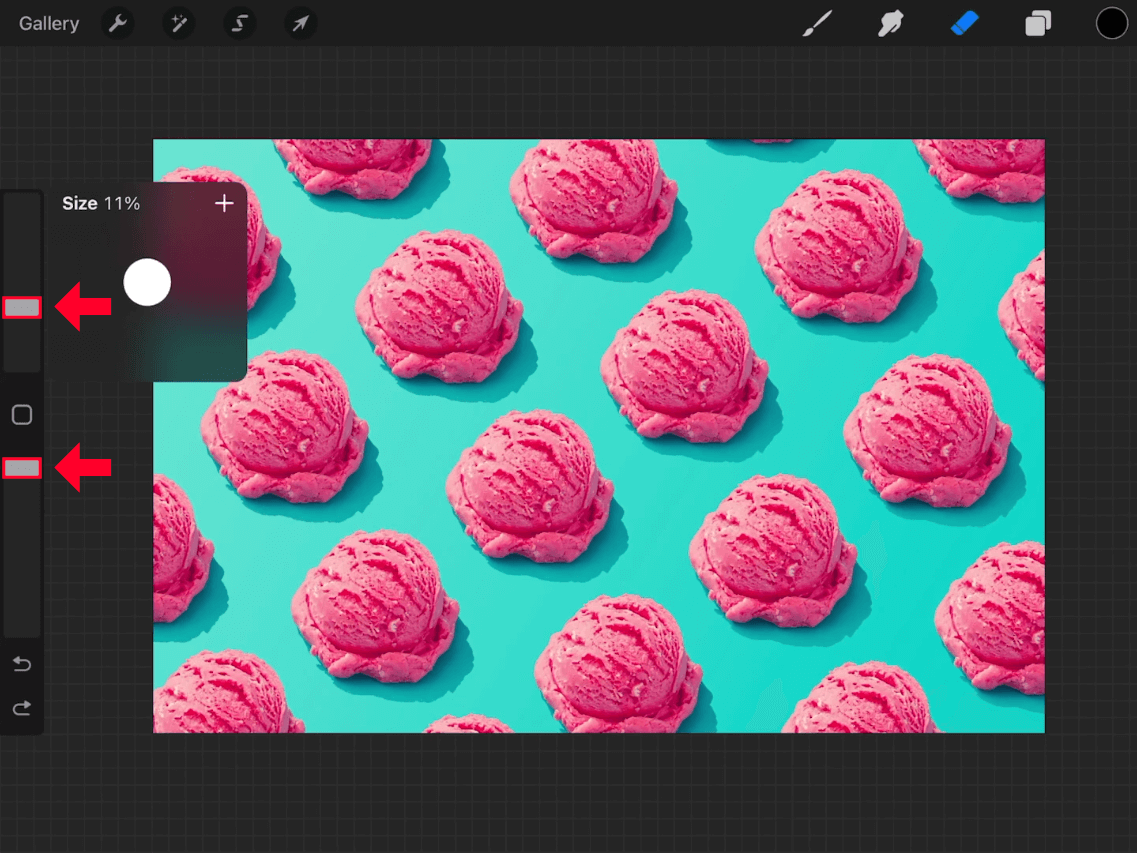Select the Paint brush tool
1137x853 pixels.
pos(817,23)
